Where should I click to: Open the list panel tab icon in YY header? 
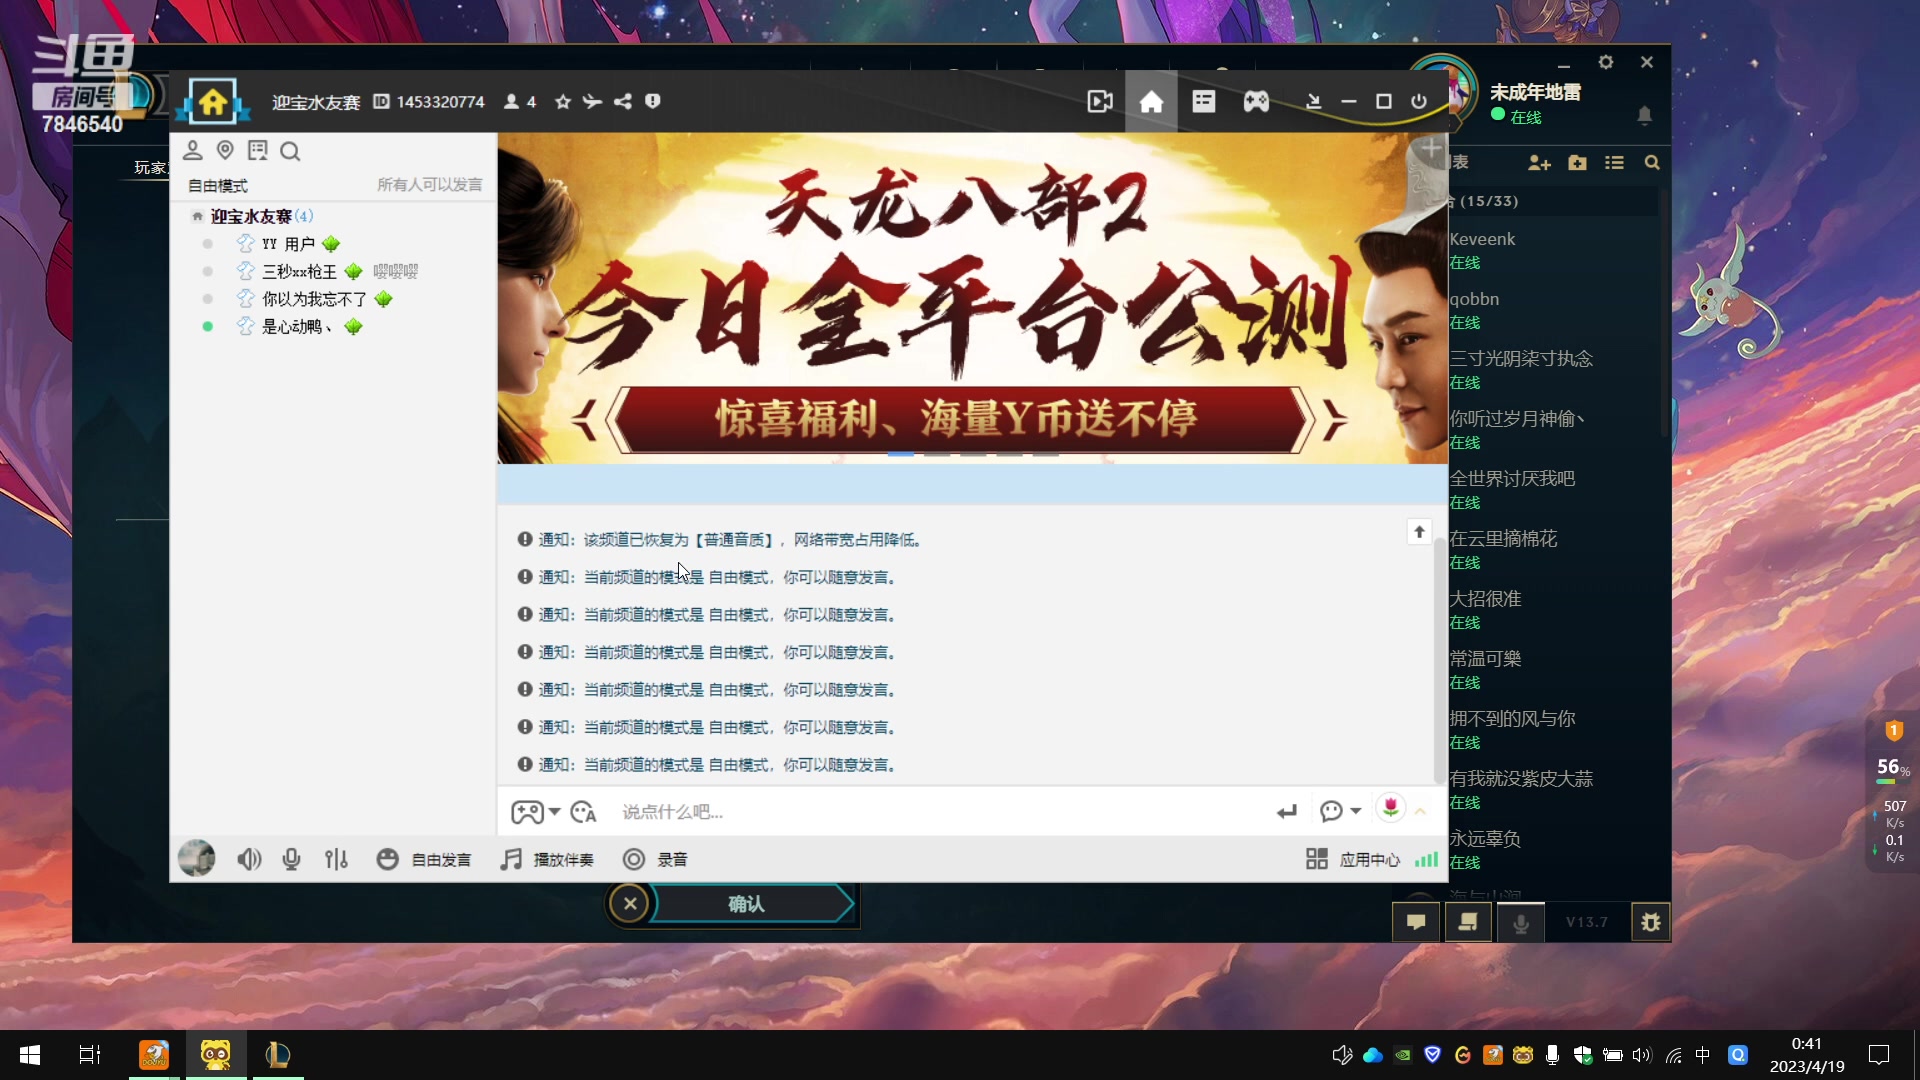(1204, 102)
